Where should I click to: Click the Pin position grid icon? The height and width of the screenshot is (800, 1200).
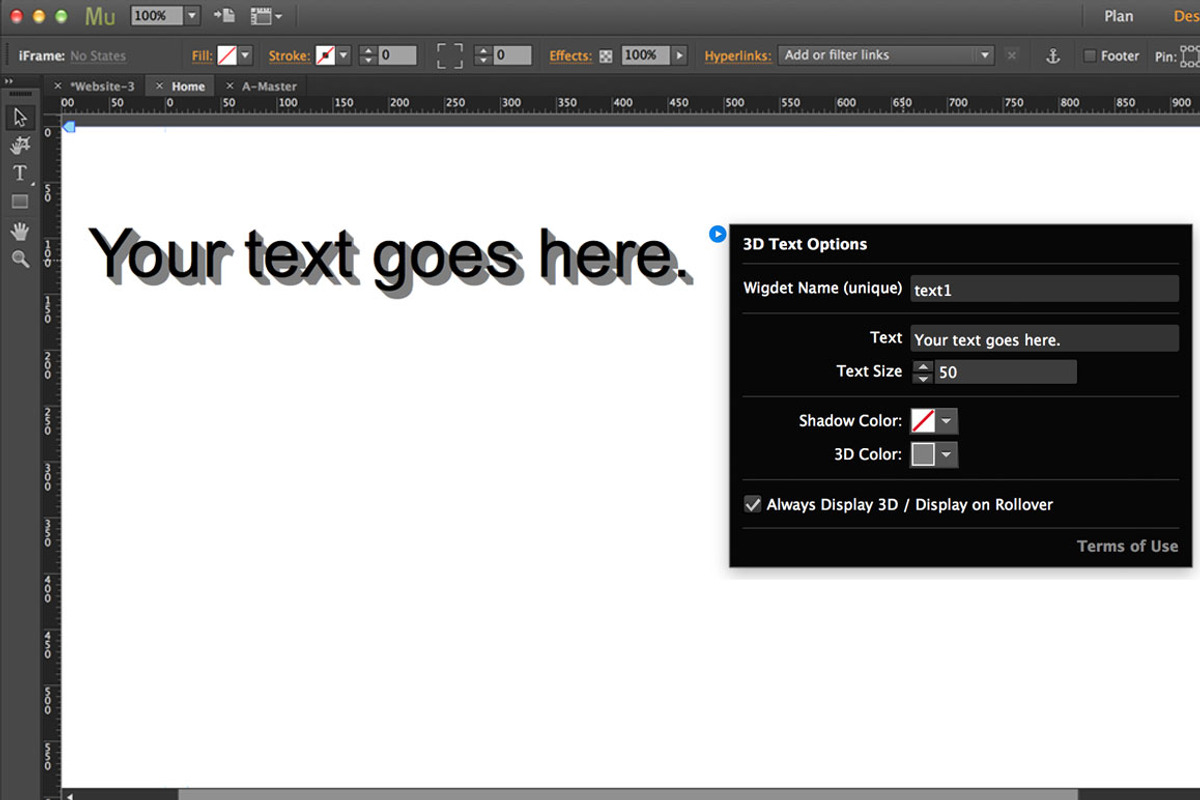tap(1191, 56)
